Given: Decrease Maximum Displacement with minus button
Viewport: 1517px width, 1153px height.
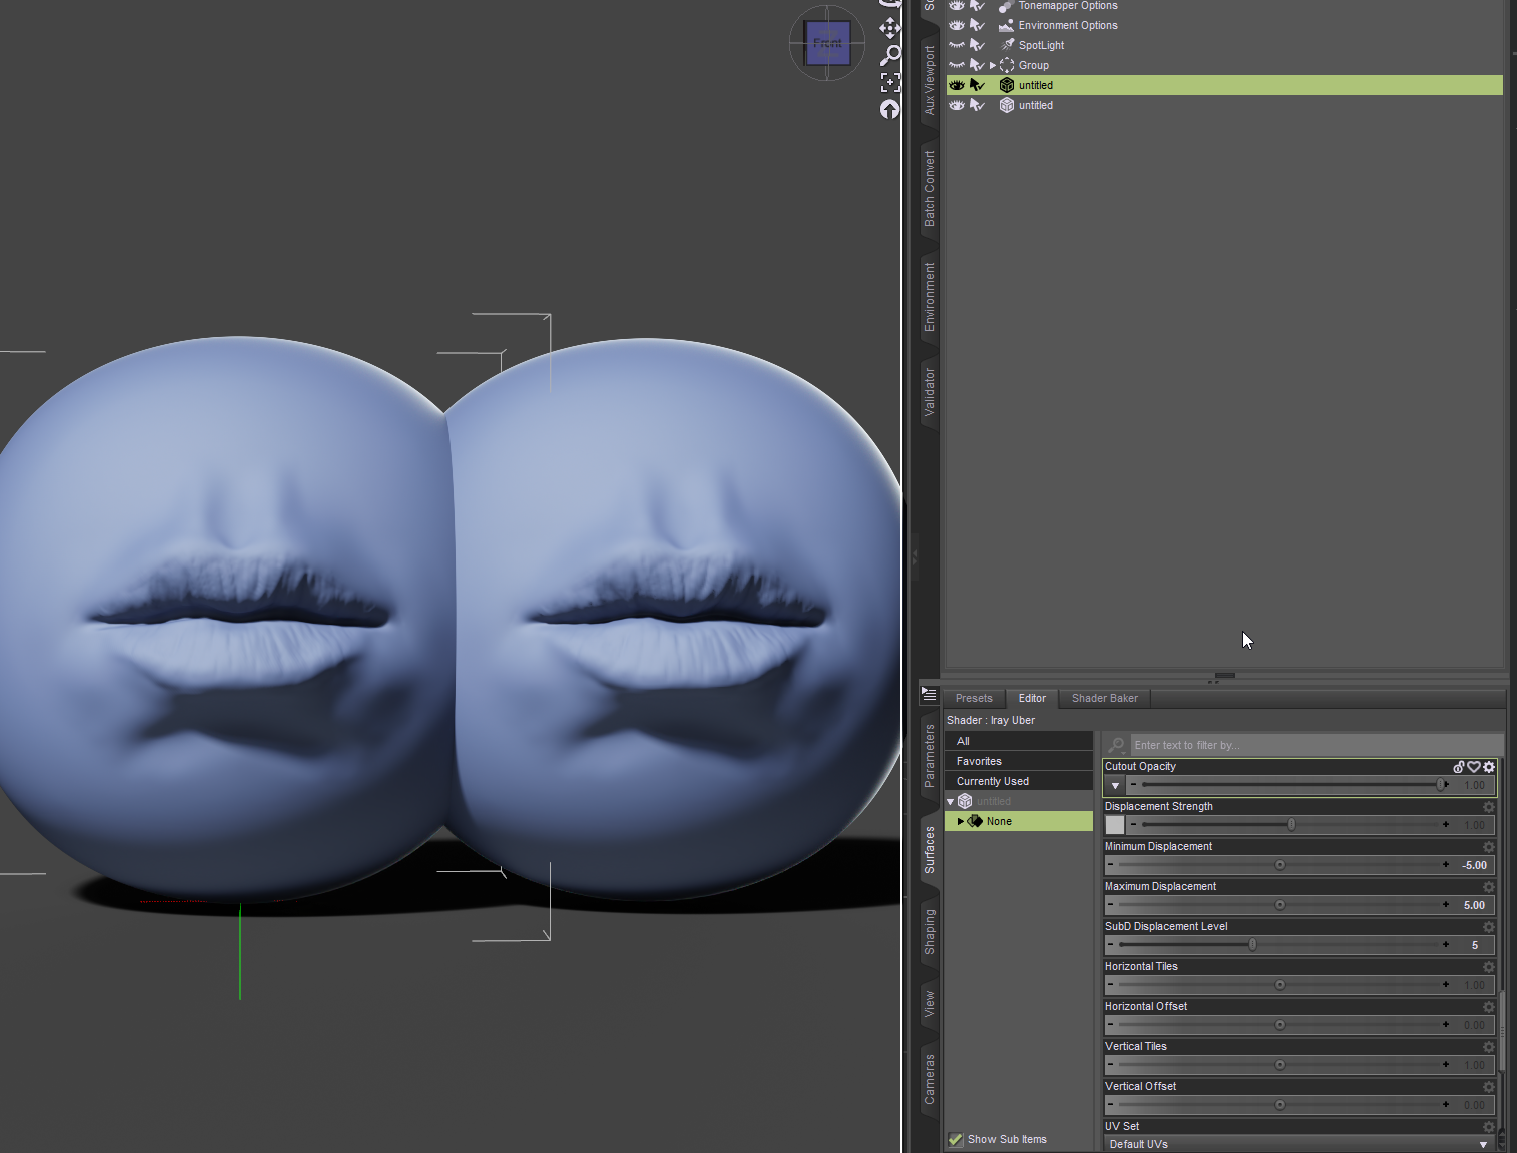Looking at the screenshot, I should (x=1110, y=905).
